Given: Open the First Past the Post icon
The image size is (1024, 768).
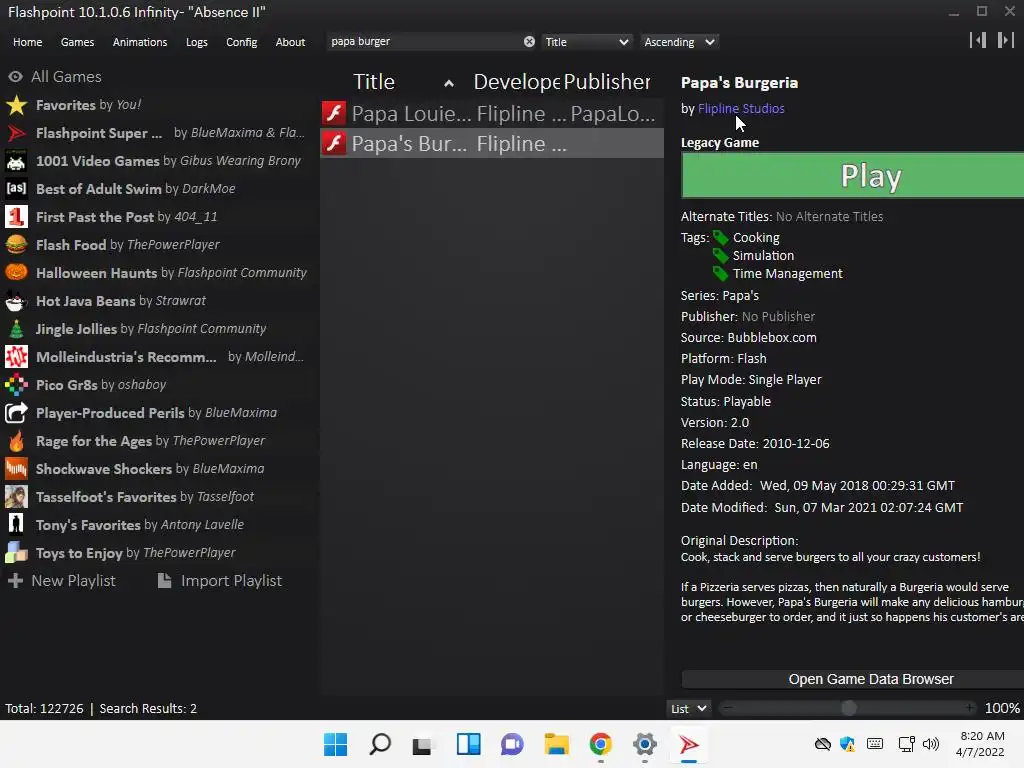Looking at the screenshot, I should [x=16, y=217].
